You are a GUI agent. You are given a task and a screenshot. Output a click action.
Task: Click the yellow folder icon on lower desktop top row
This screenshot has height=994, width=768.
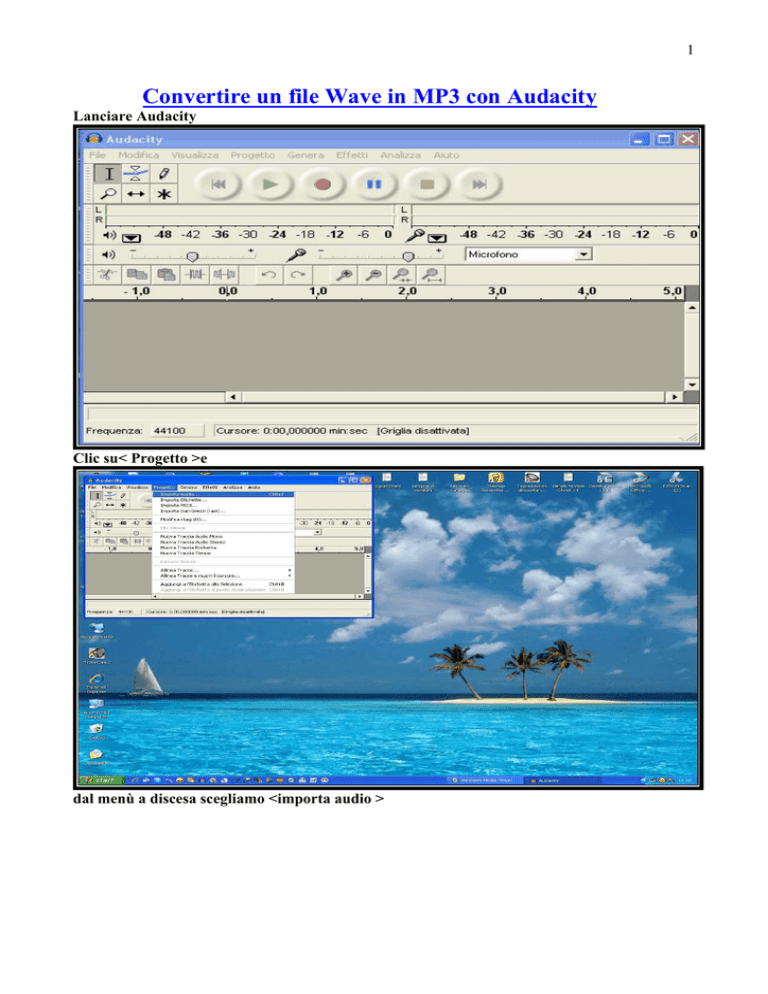[x=459, y=478]
